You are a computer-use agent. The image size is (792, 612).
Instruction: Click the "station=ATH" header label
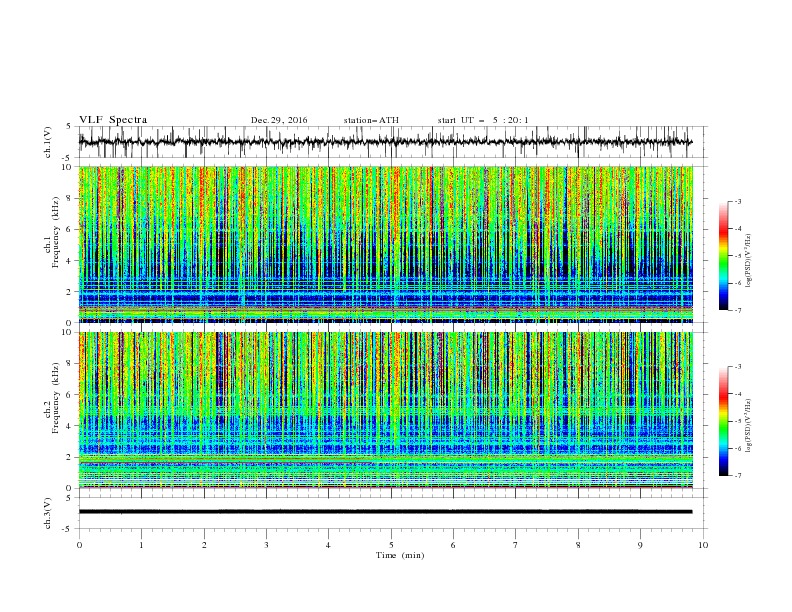[371, 120]
